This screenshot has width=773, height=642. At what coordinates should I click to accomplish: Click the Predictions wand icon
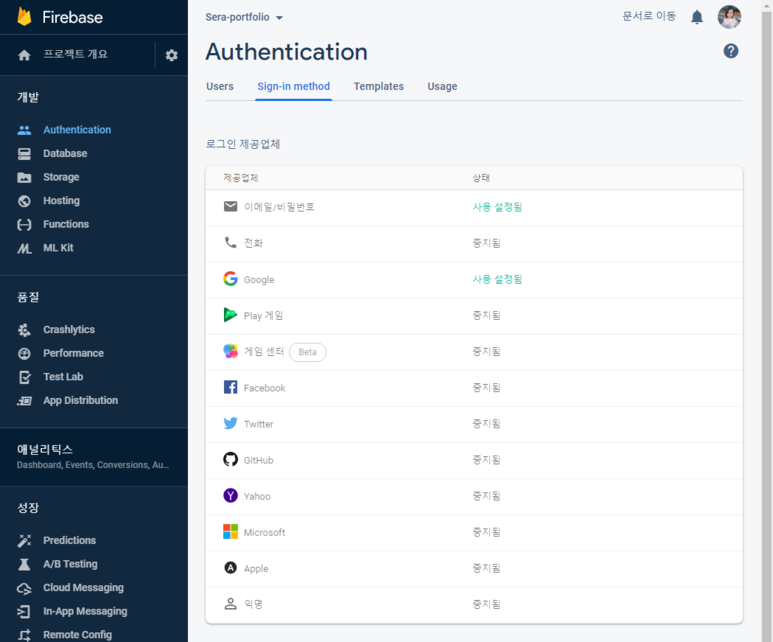point(24,540)
